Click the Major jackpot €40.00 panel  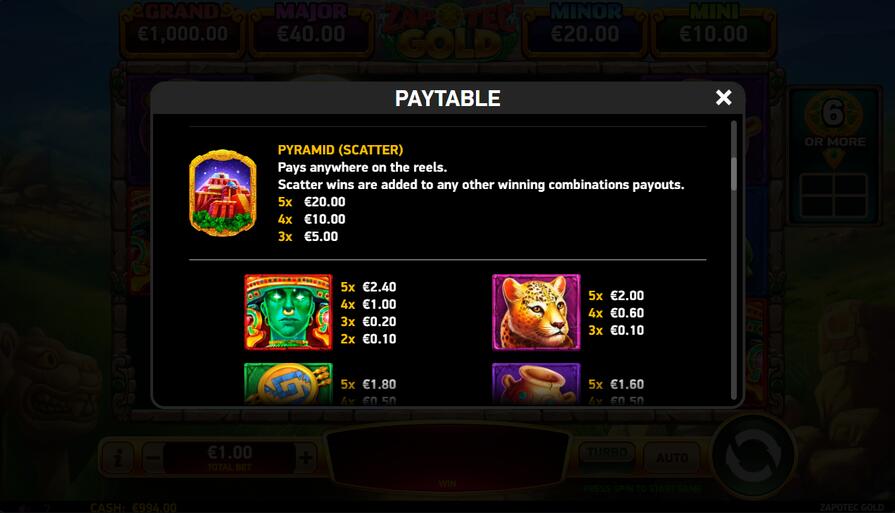(x=311, y=30)
